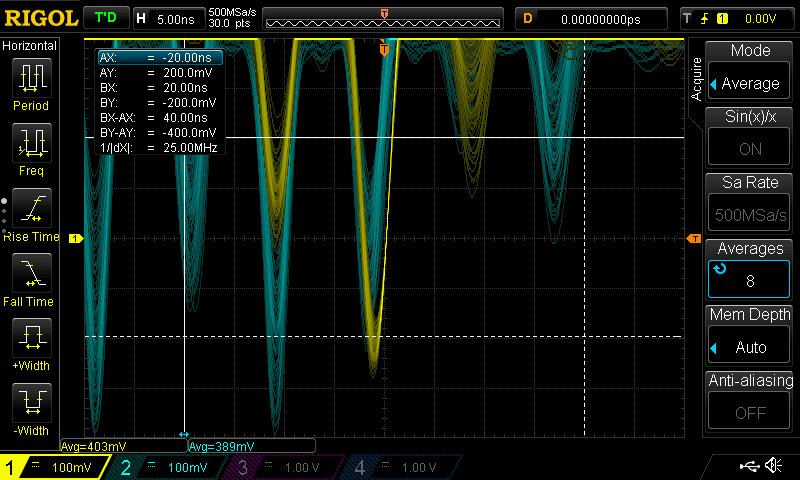Click the Horizontal menu header
The image size is (800, 480).
(30, 45)
